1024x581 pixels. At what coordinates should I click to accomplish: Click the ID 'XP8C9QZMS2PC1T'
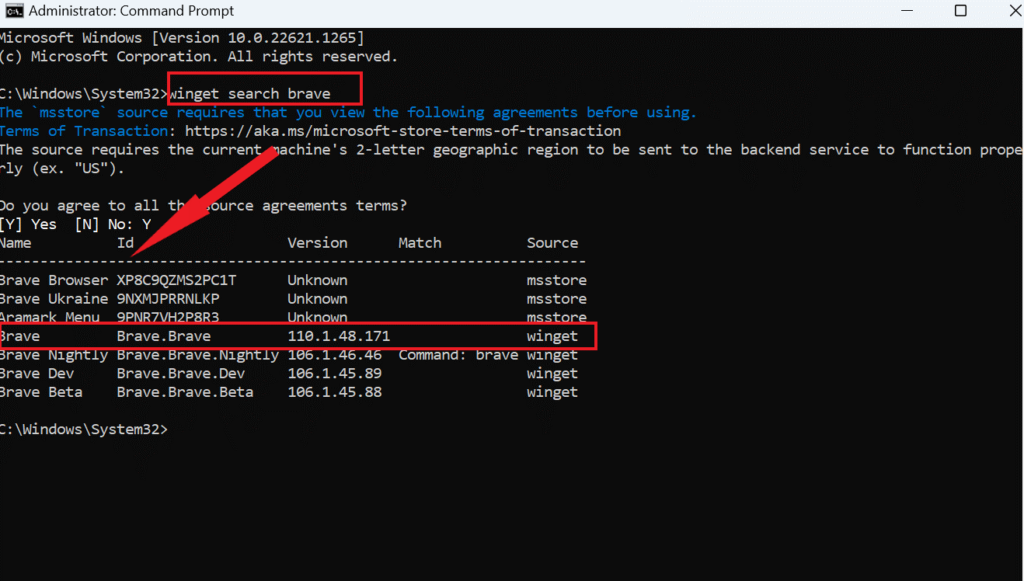pyautogui.click(x=176, y=280)
